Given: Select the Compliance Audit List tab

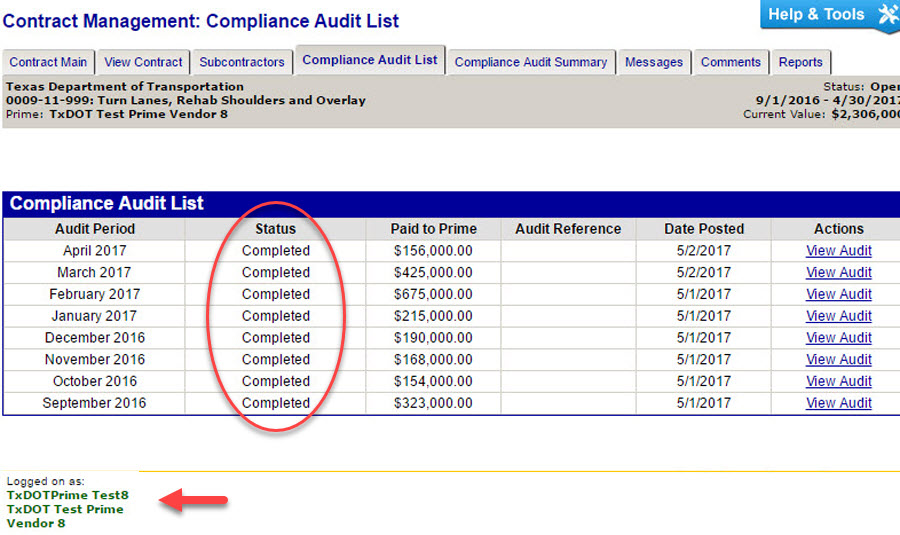Looking at the screenshot, I should [x=370, y=60].
